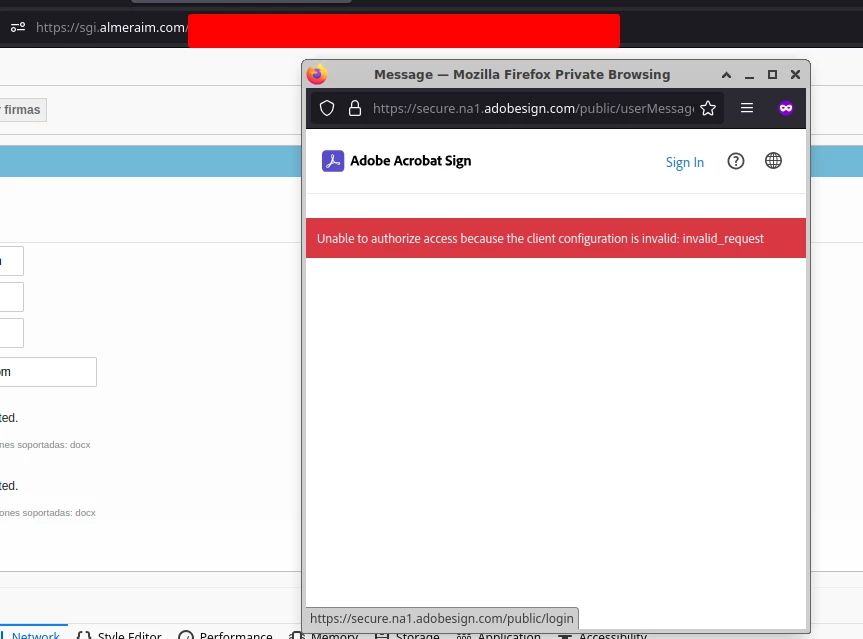Click the purple private browsing mask icon
Image resolution: width=863 pixels, height=639 pixels.
[x=786, y=108]
